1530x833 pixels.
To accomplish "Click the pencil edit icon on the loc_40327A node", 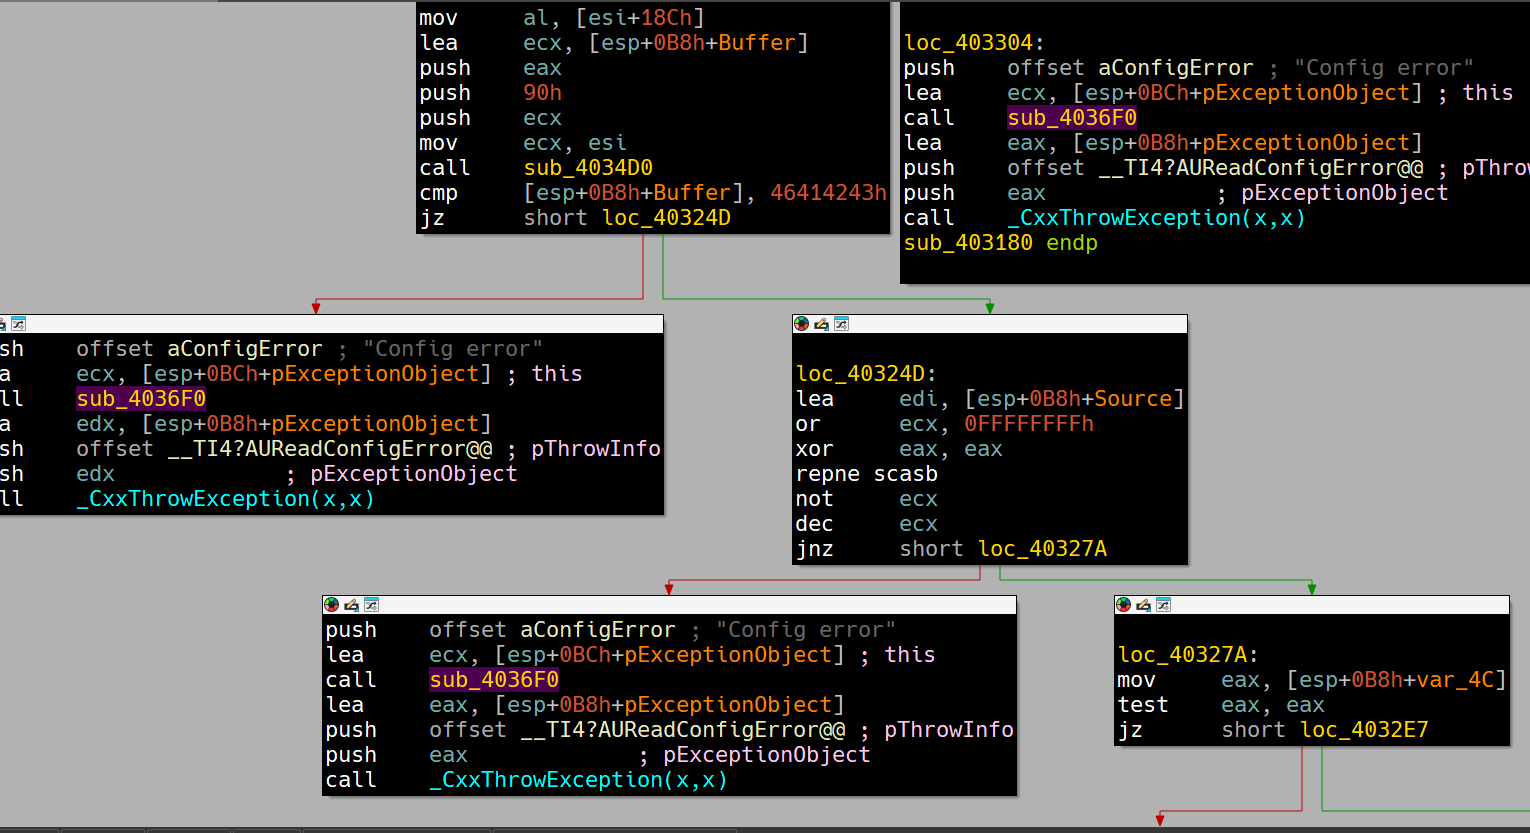I will click(x=1143, y=605).
